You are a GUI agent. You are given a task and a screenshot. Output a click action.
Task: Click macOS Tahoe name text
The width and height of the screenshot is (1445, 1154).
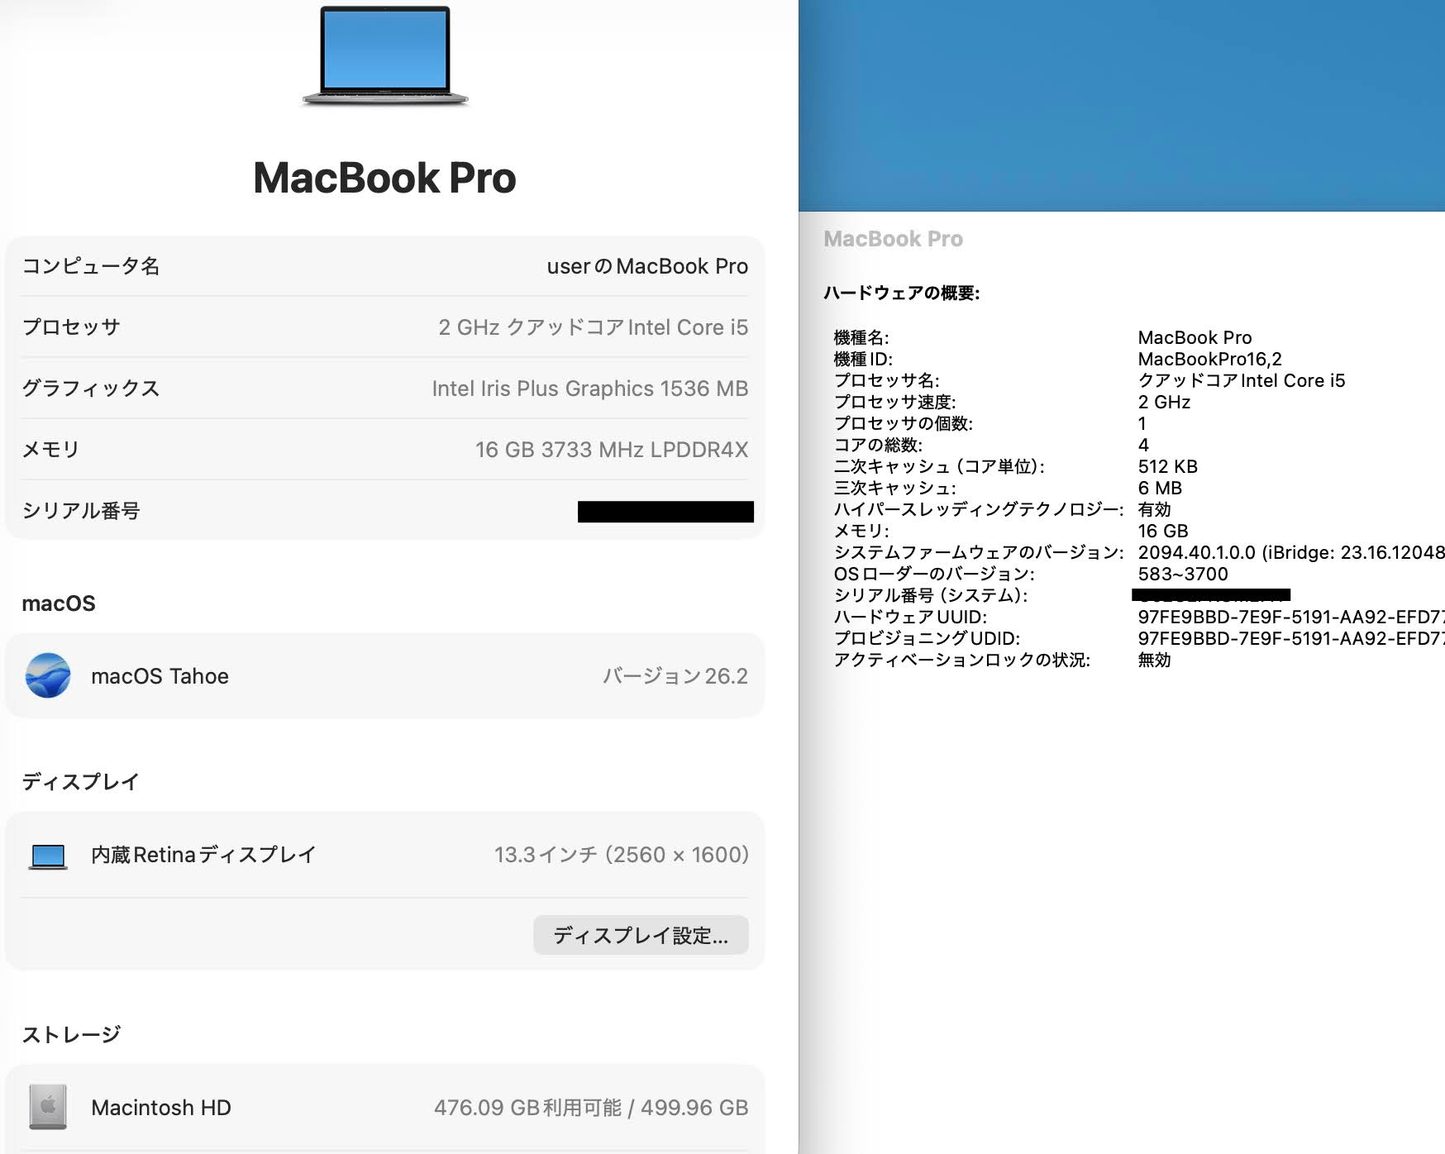pos(160,676)
